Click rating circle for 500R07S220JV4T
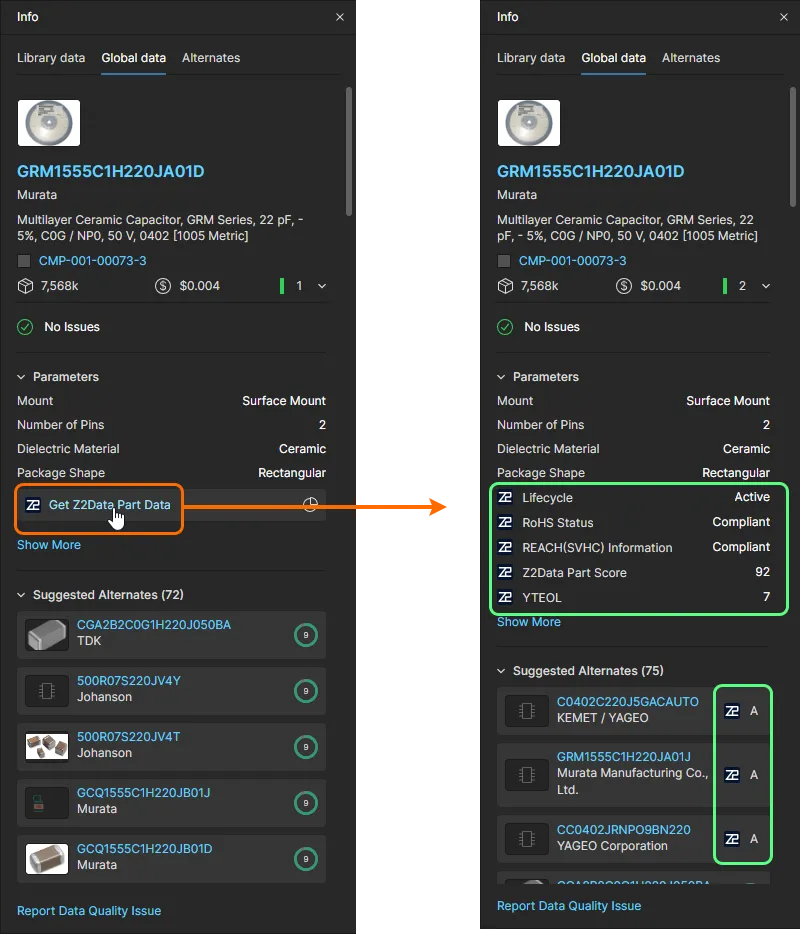800x934 pixels. point(306,747)
